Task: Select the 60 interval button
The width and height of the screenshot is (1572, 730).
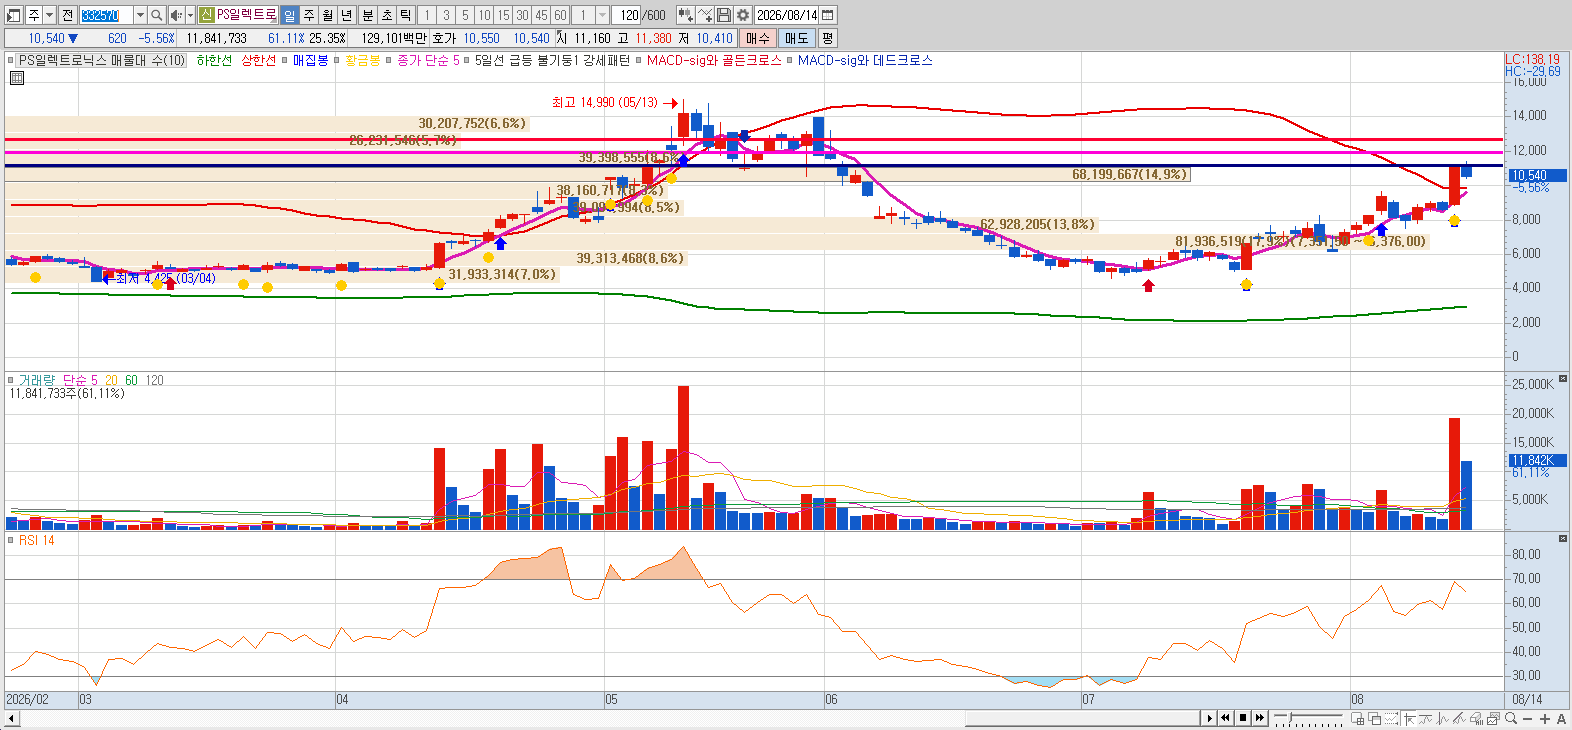Action: 560,15
